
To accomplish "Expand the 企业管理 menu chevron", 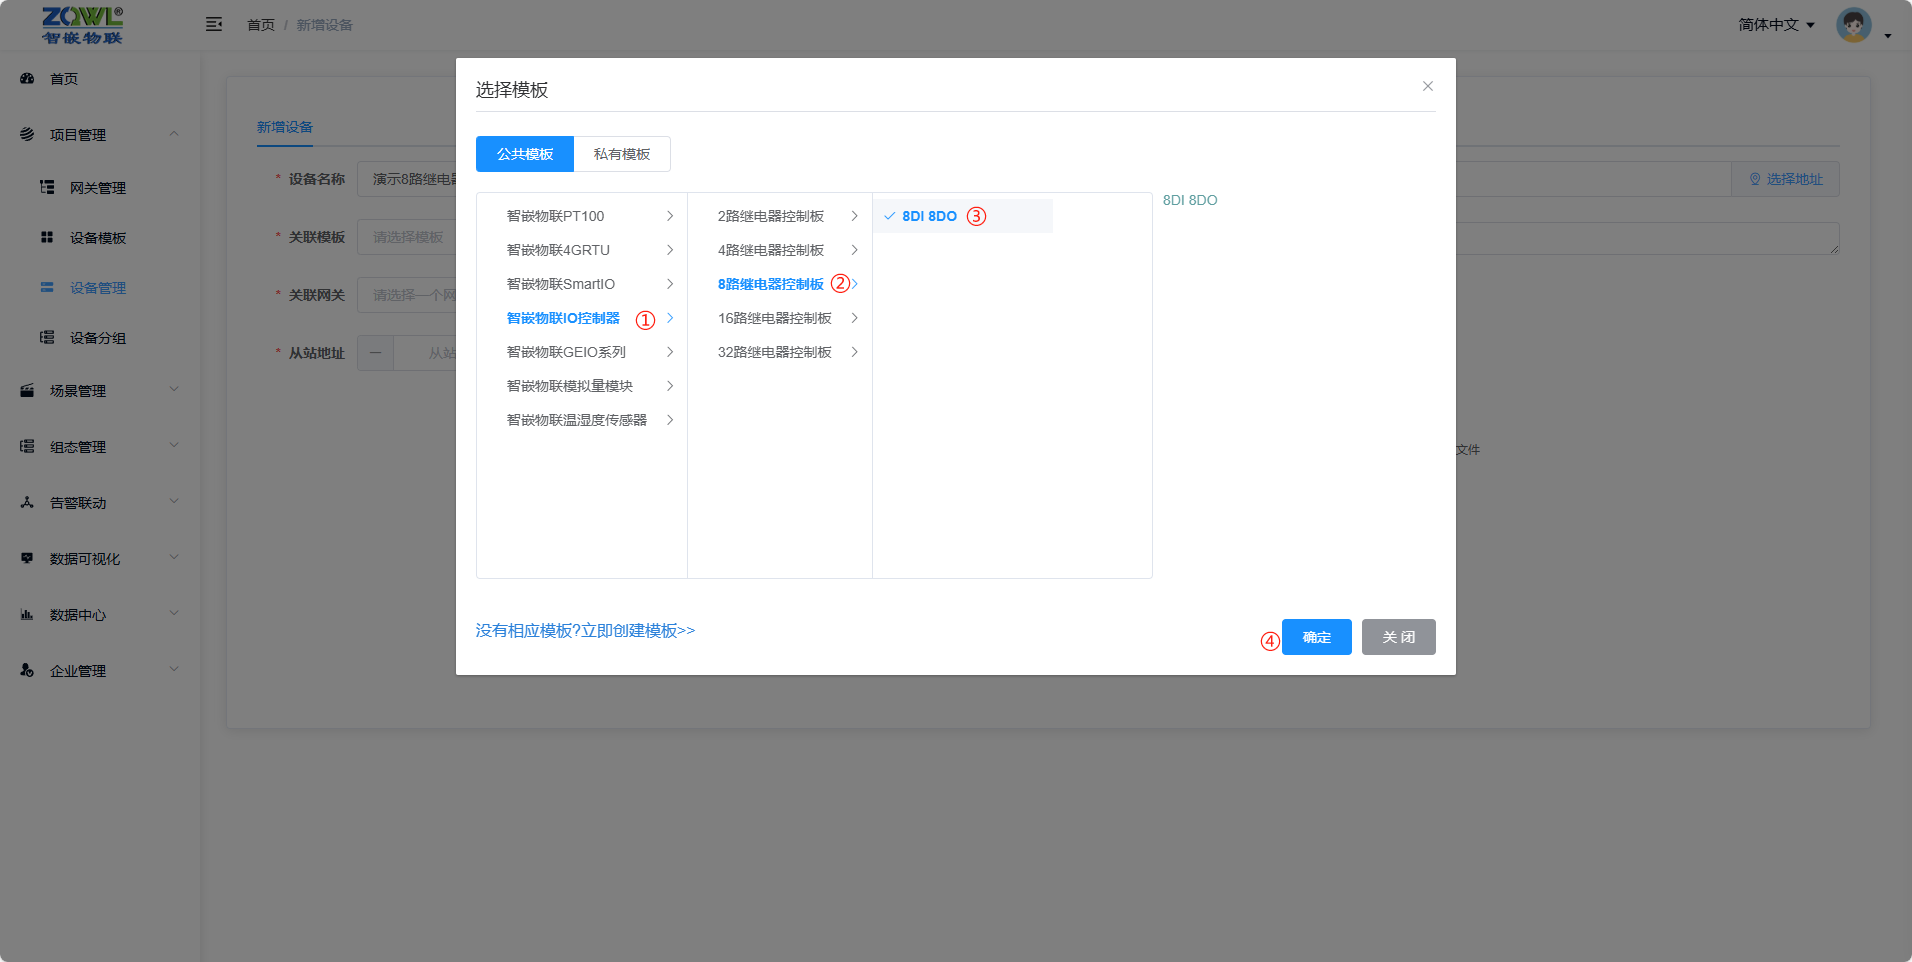I will click(174, 670).
